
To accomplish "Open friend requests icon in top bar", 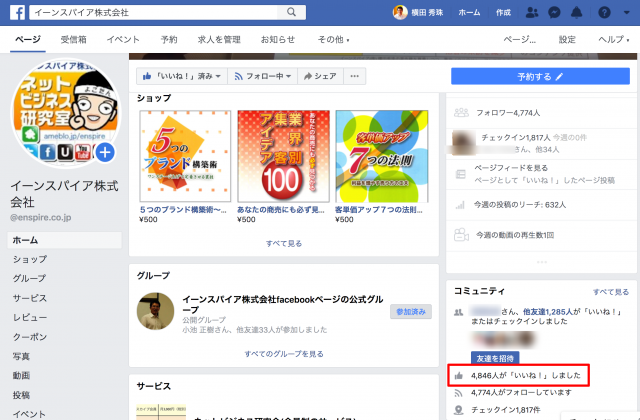I will pyautogui.click(x=532, y=13).
